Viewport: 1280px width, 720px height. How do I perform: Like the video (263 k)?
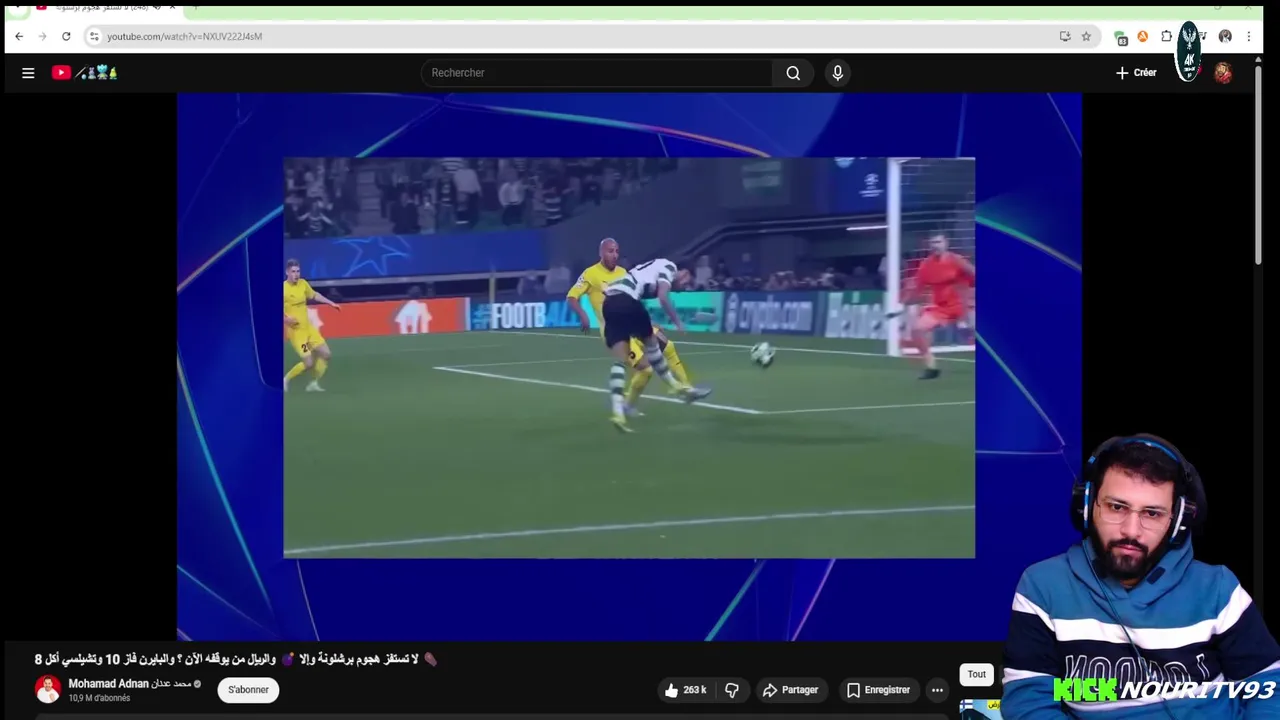click(x=685, y=690)
